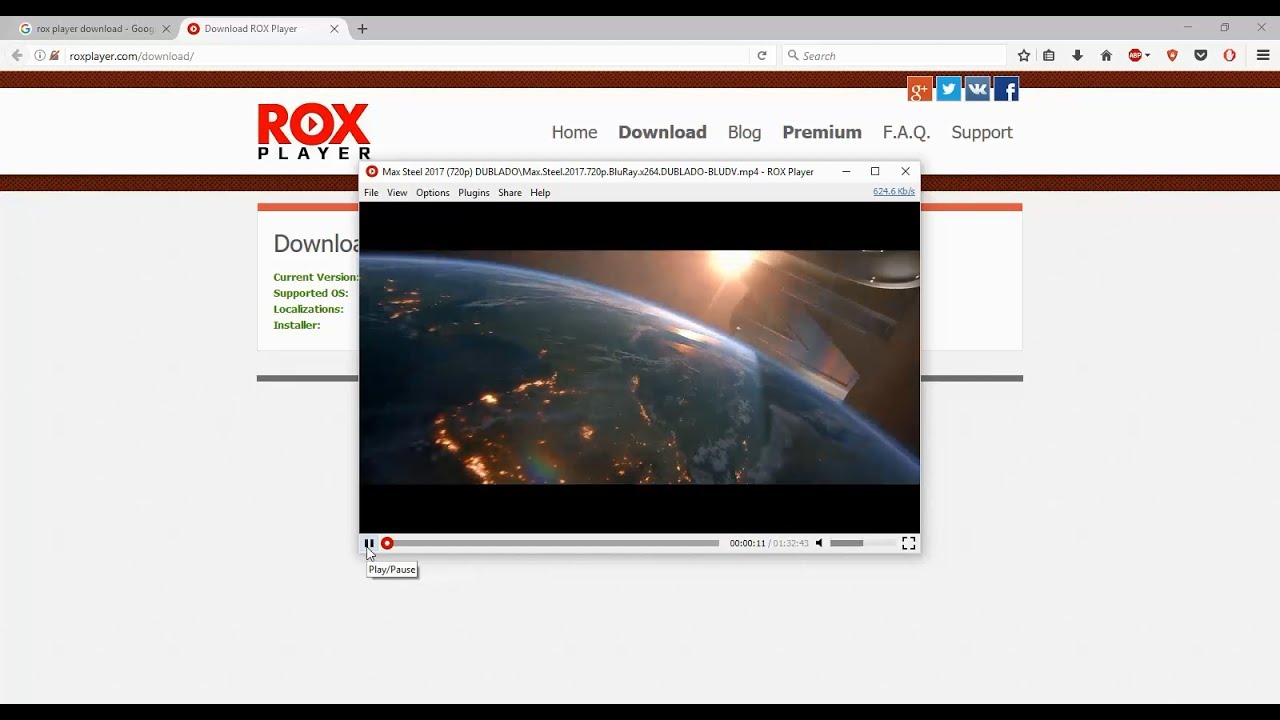Go to the Home page link
Image resolution: width=1280 pixels, height=720 pixels.
[x=574, y=132]
